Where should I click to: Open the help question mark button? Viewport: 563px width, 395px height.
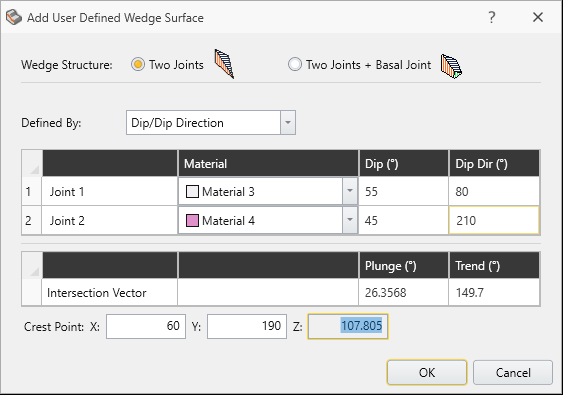pyautogui.click(x=492, y=17)
